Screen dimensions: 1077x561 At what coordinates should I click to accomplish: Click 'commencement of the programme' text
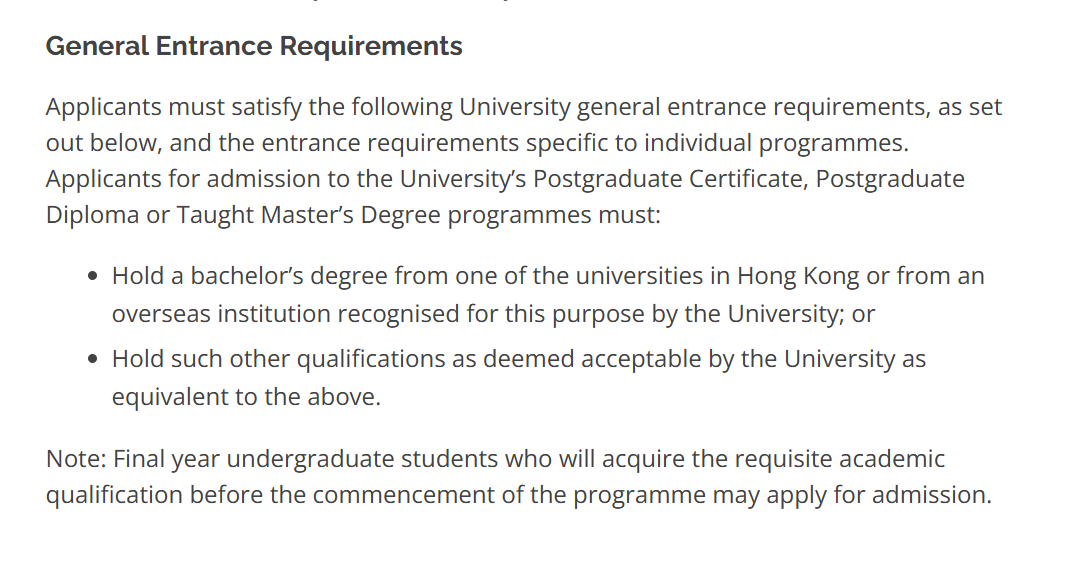[x=509, y=495]
